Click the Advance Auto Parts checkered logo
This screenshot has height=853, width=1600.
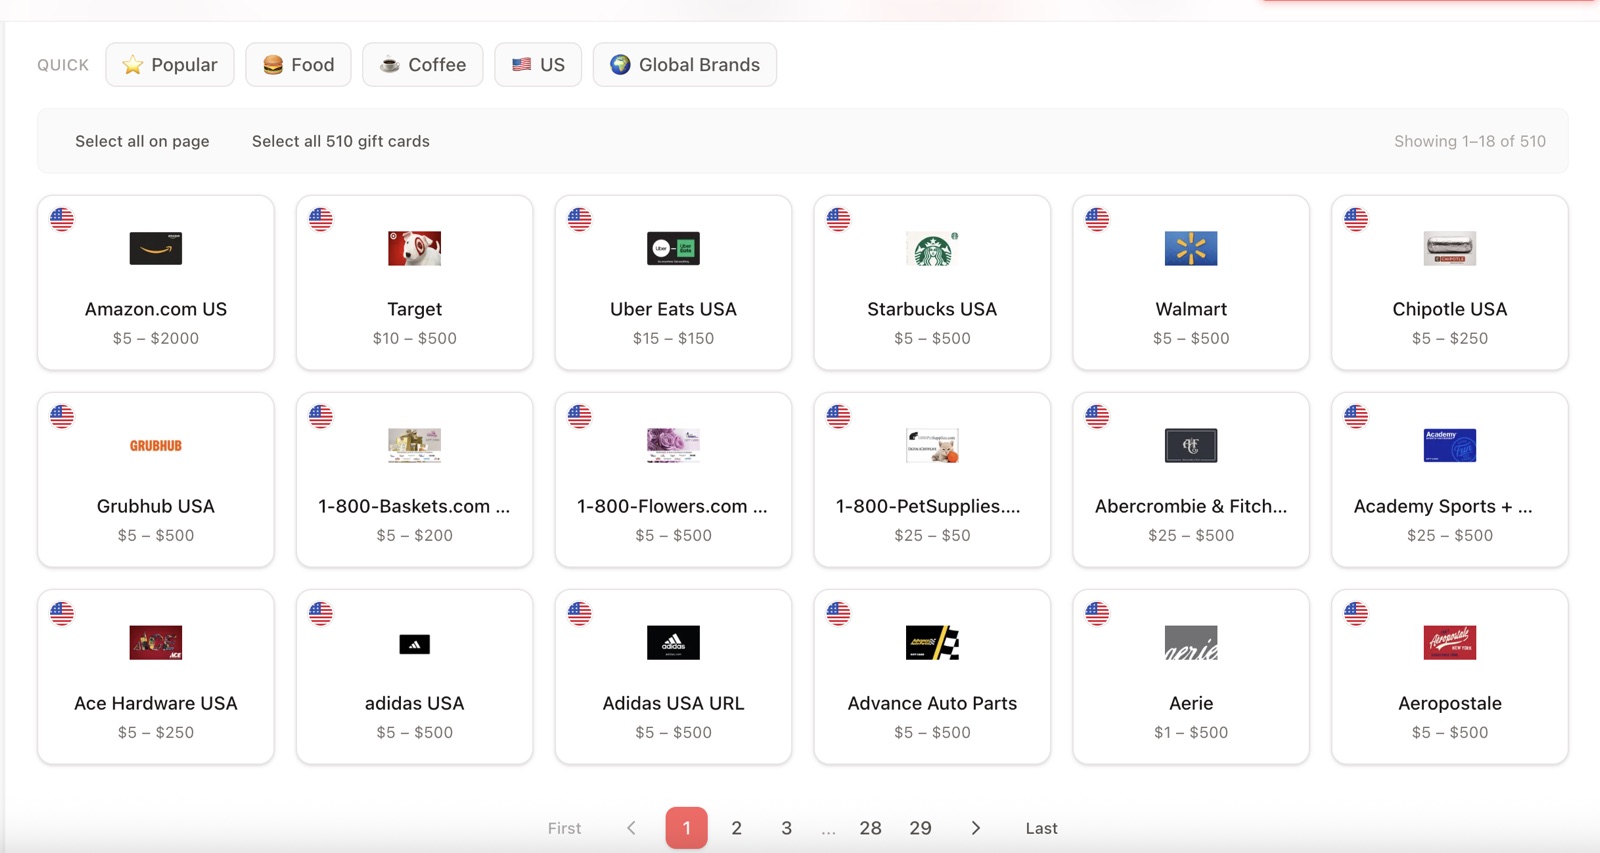[x=932, y=642]
